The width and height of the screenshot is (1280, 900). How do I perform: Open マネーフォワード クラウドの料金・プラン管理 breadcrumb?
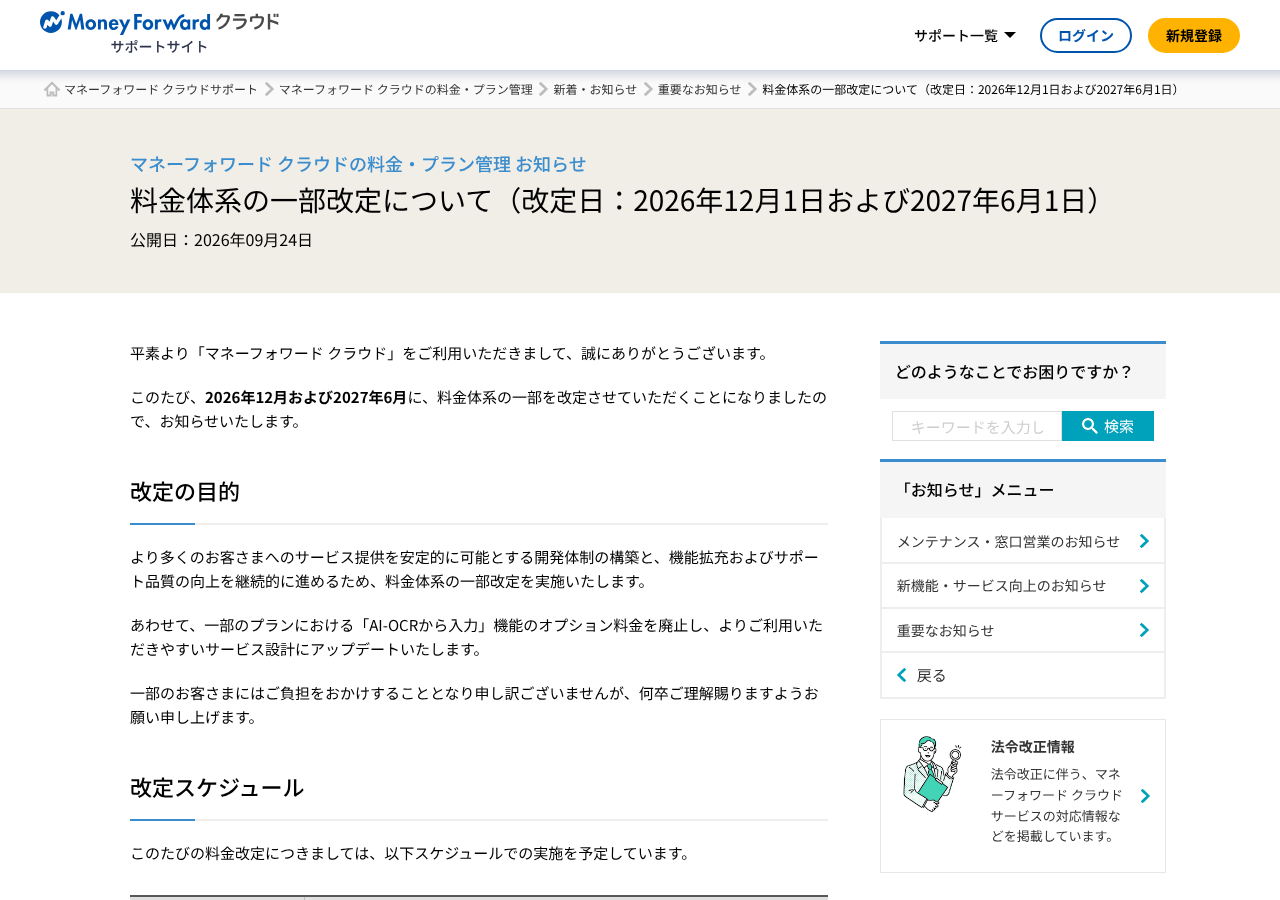(x=406, y=89)
